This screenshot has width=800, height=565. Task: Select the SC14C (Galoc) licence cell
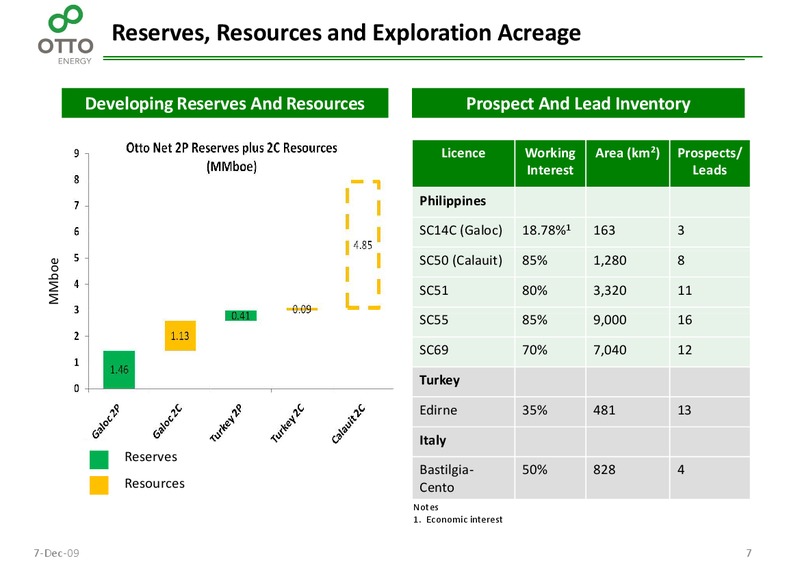(x=463, y=231)
